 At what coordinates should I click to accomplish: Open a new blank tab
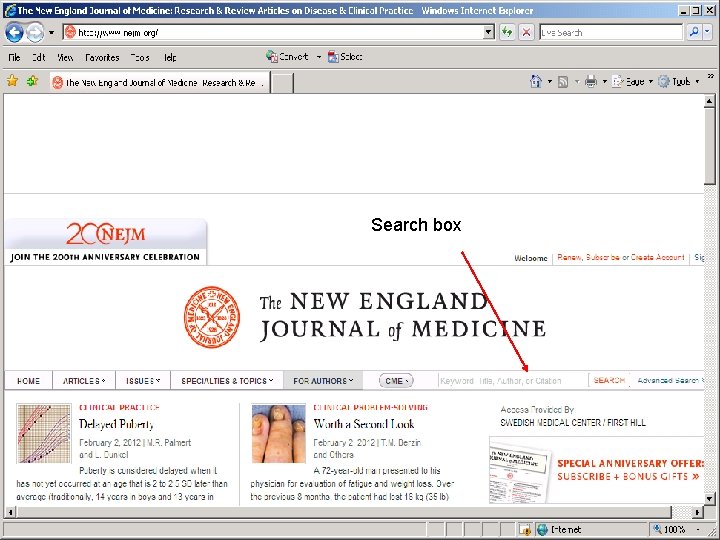(282, 83)
